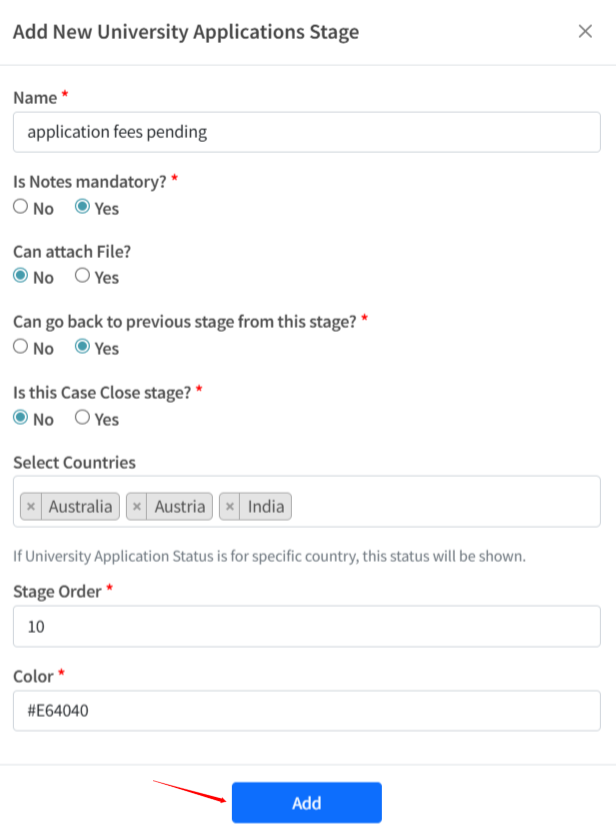Remove the India country tag

coord(231,507)
